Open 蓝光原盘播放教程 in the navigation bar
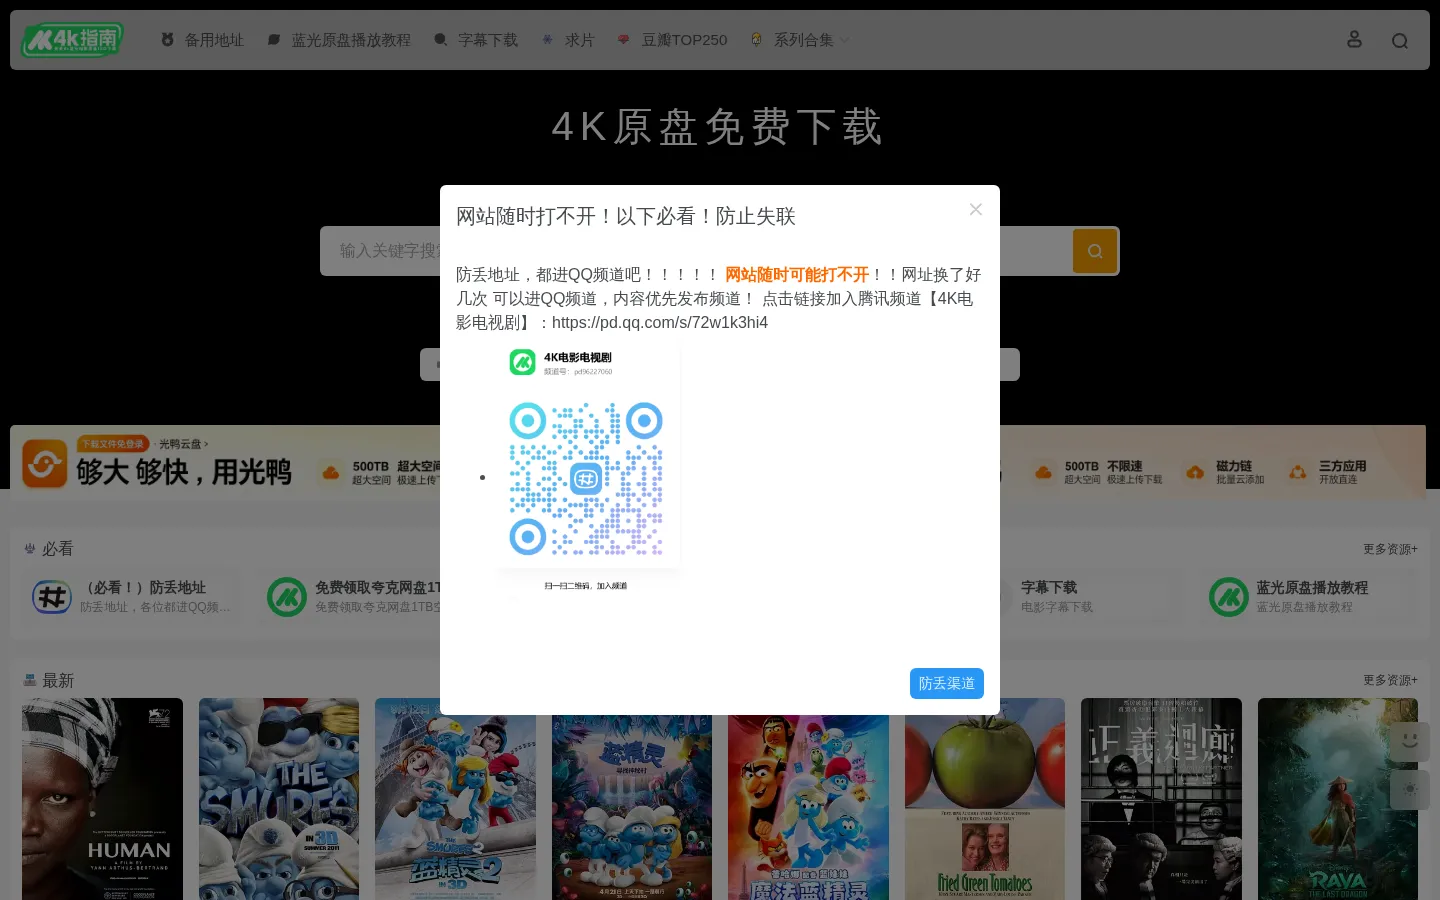 339,40
